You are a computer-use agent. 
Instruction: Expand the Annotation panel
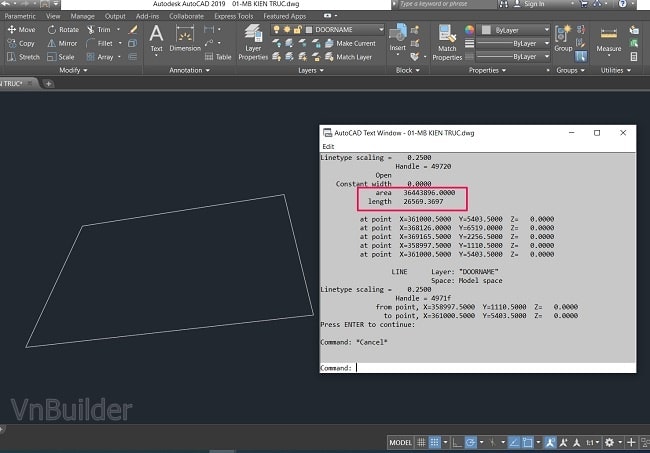click(x=189, y=70)
